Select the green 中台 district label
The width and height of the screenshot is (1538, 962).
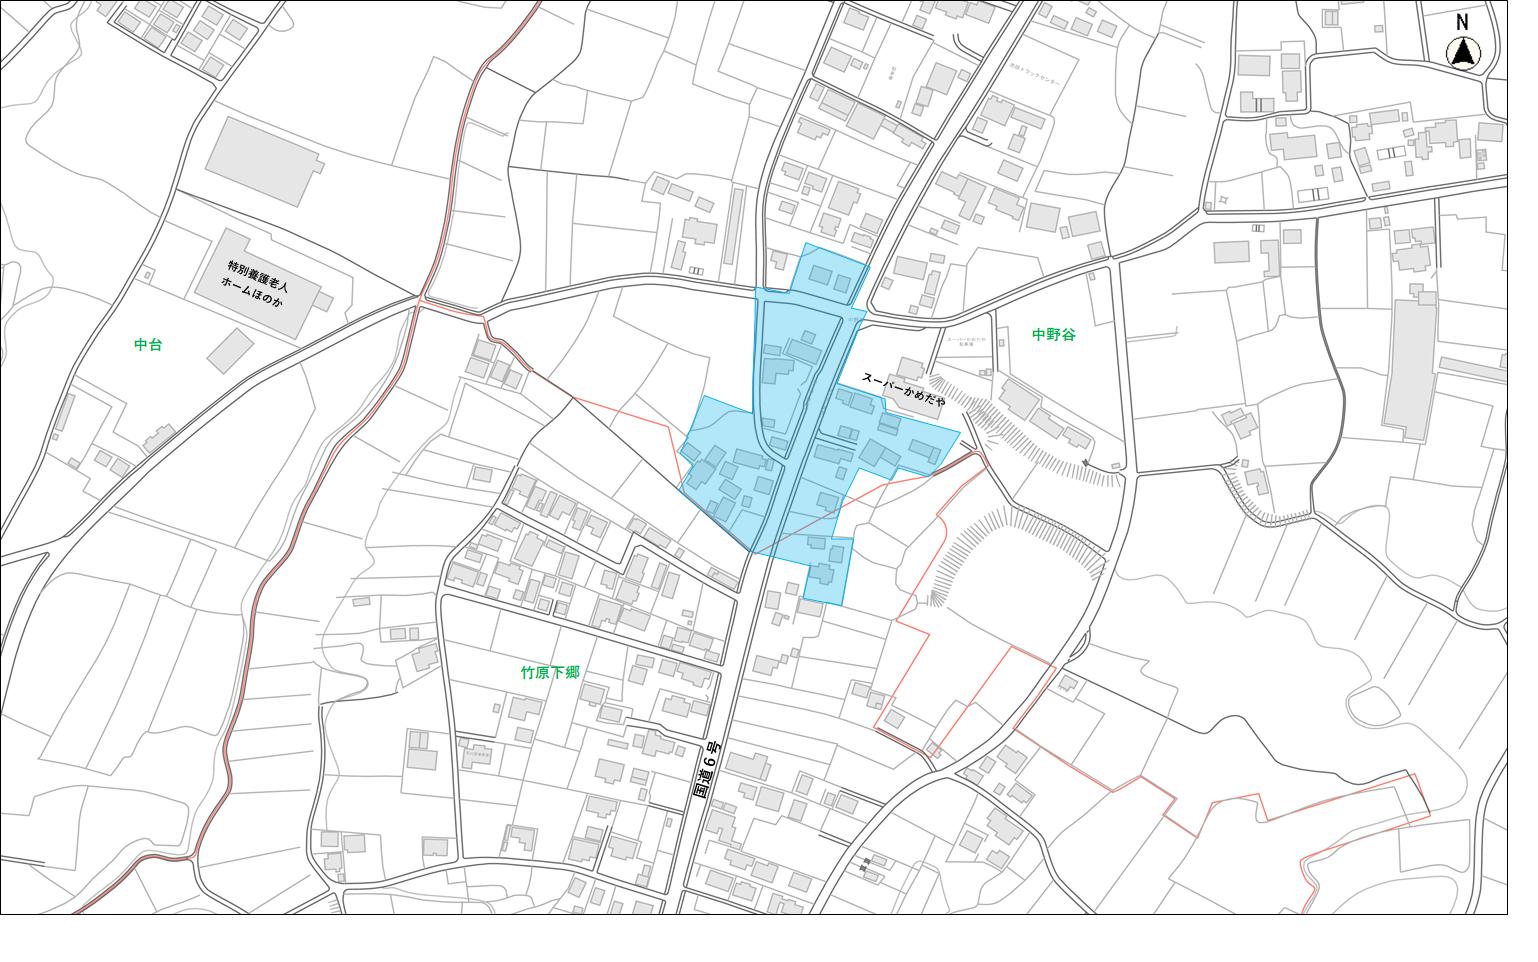tap(148, 344)
